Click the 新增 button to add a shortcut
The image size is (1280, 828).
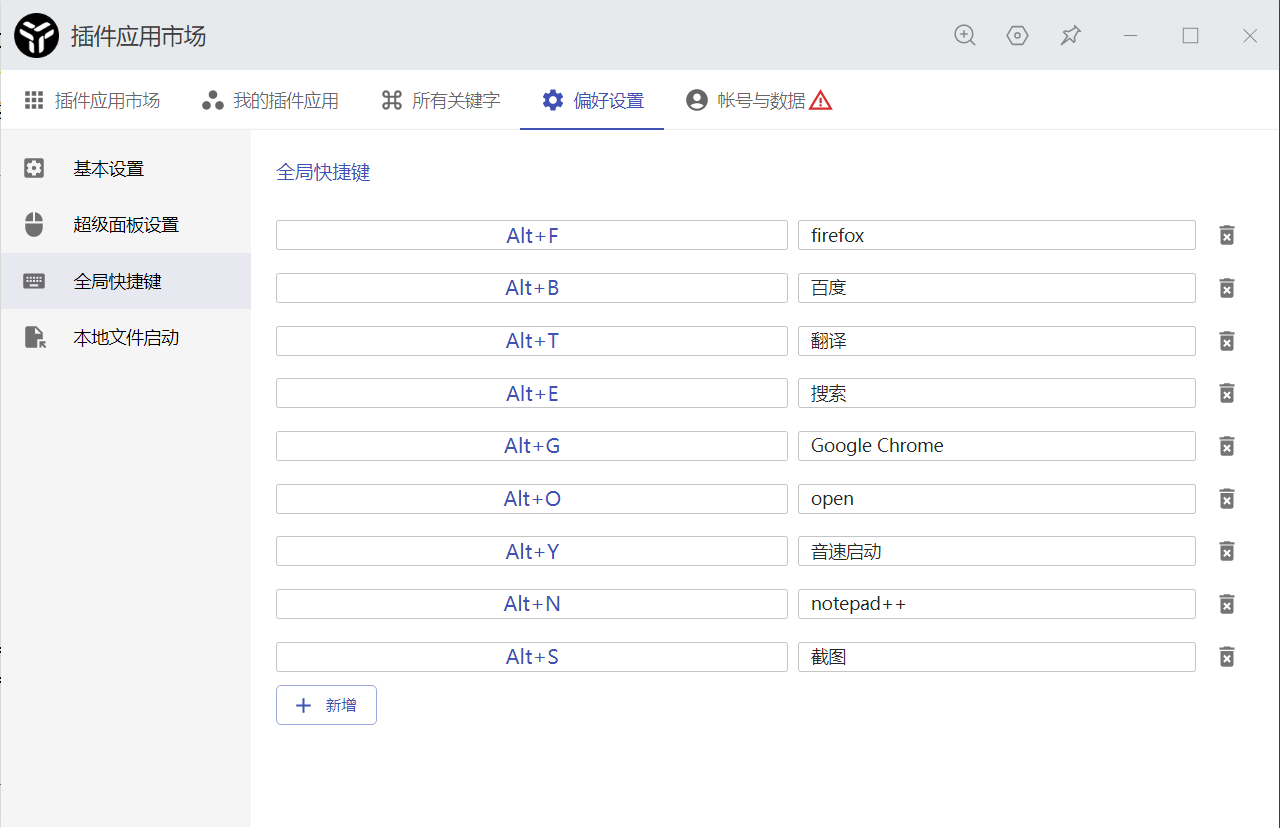coord(326,705)
